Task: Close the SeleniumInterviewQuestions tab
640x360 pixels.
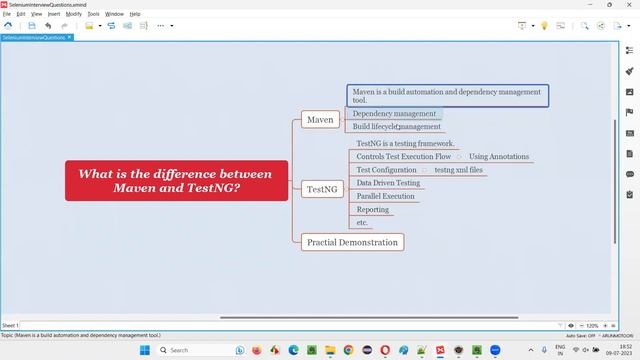Action: 70,37
